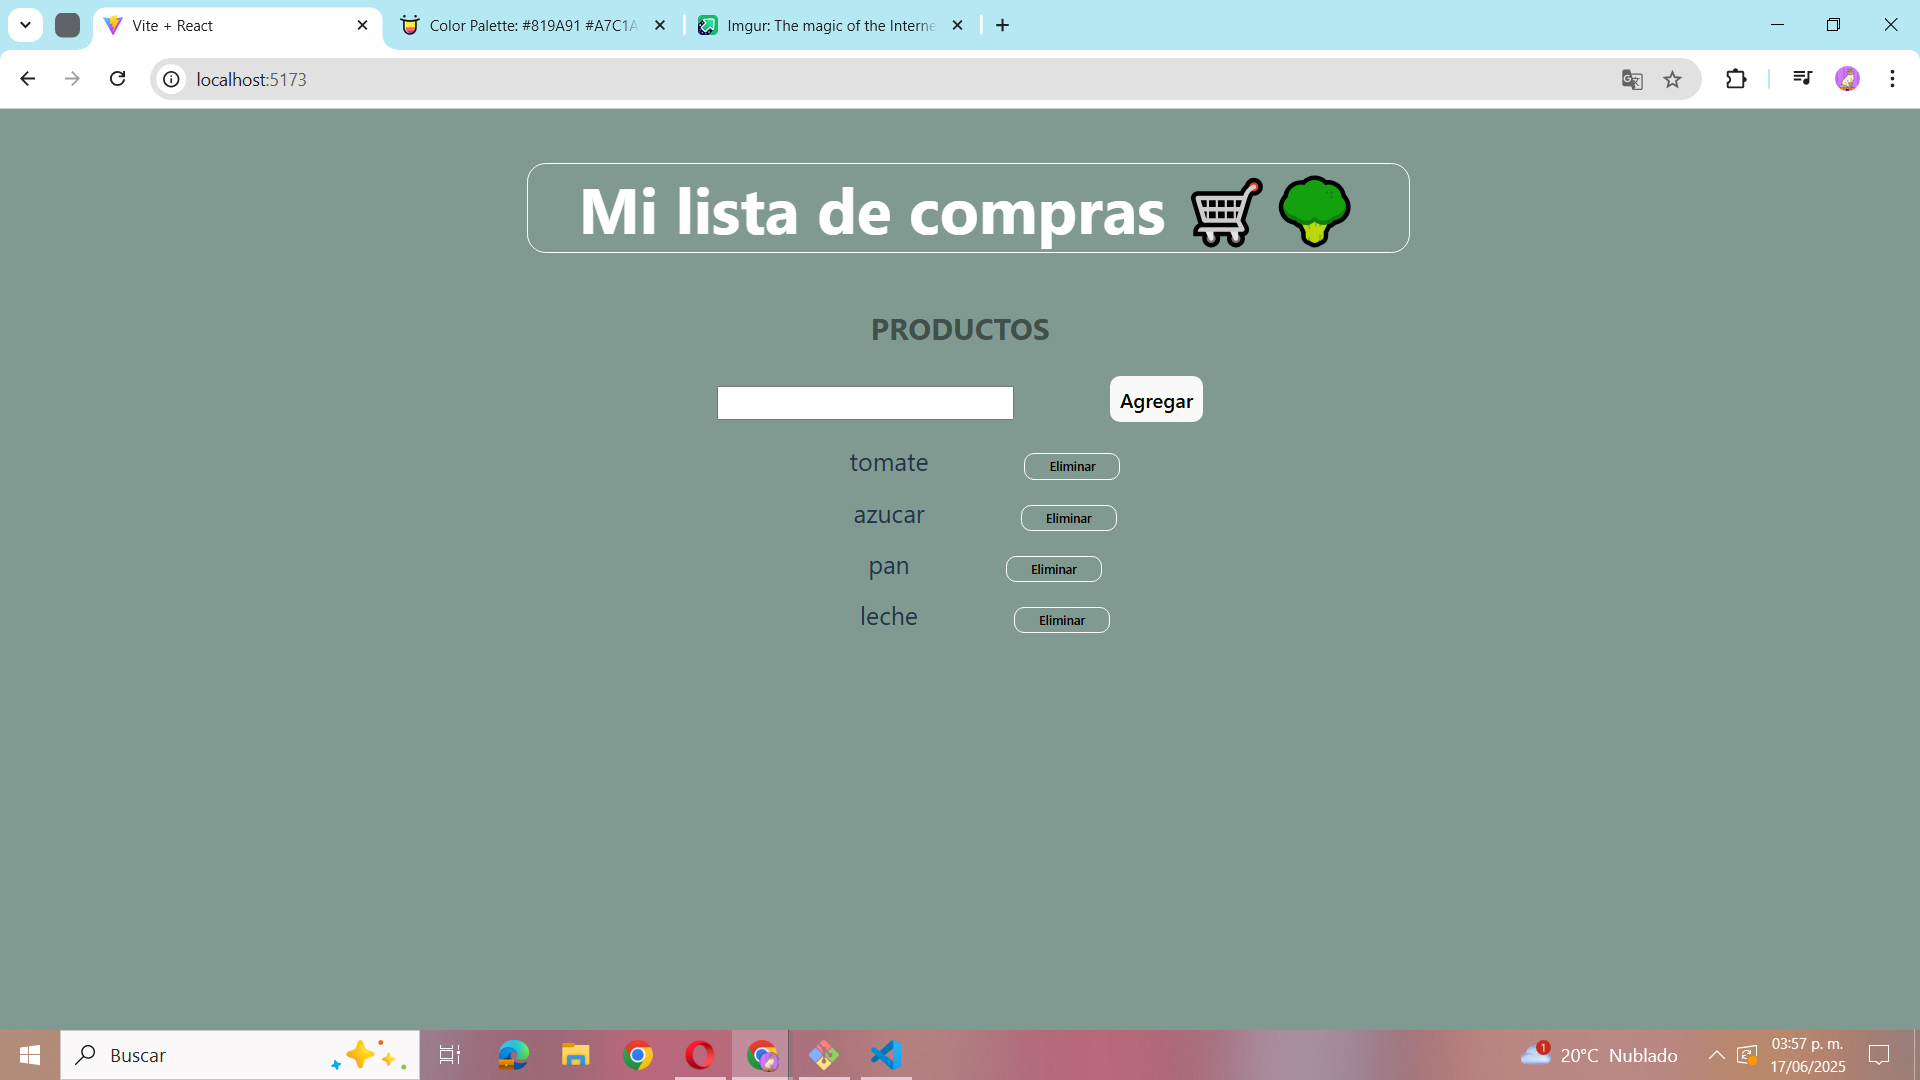Close the Color Palette tab
The image size is (1920, 1080).
point(659,25)
